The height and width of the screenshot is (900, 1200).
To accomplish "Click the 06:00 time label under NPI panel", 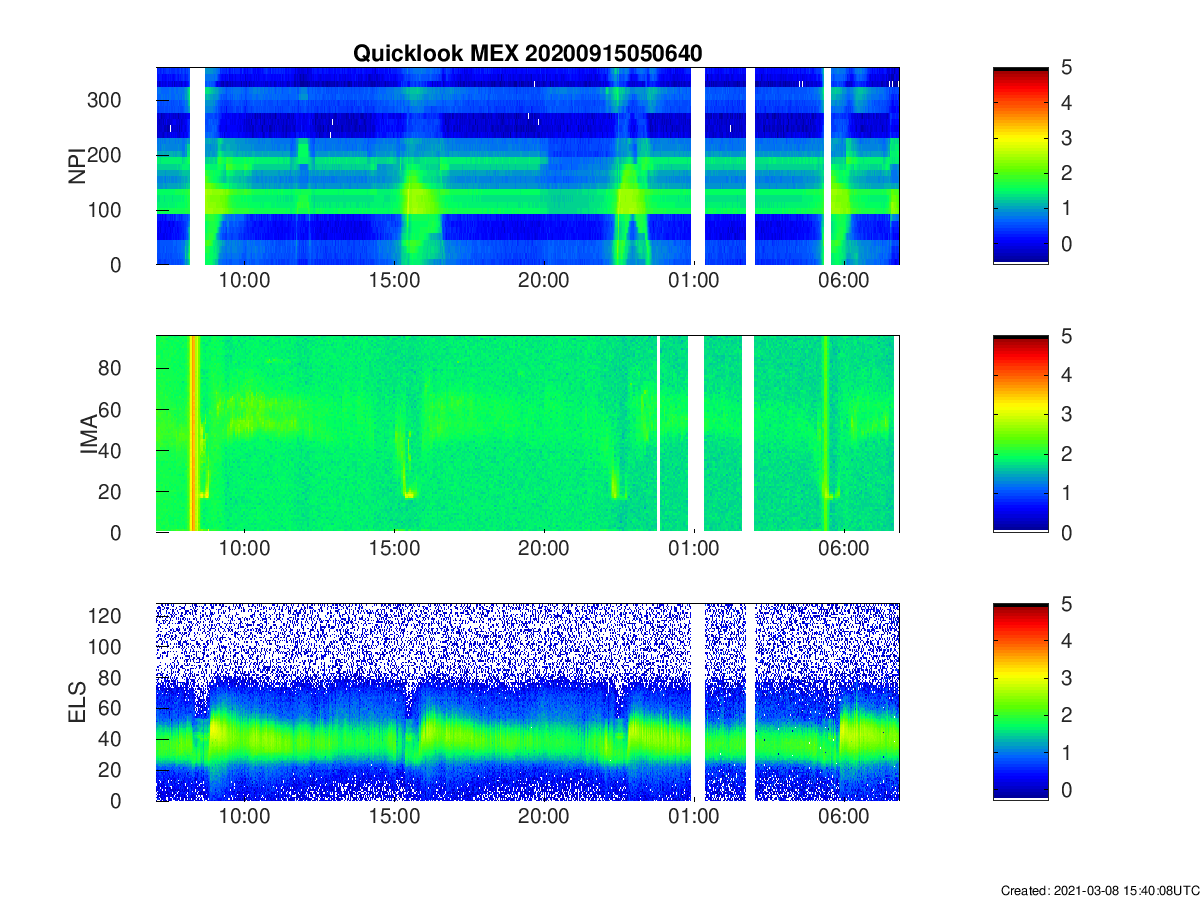I will 844,281.
